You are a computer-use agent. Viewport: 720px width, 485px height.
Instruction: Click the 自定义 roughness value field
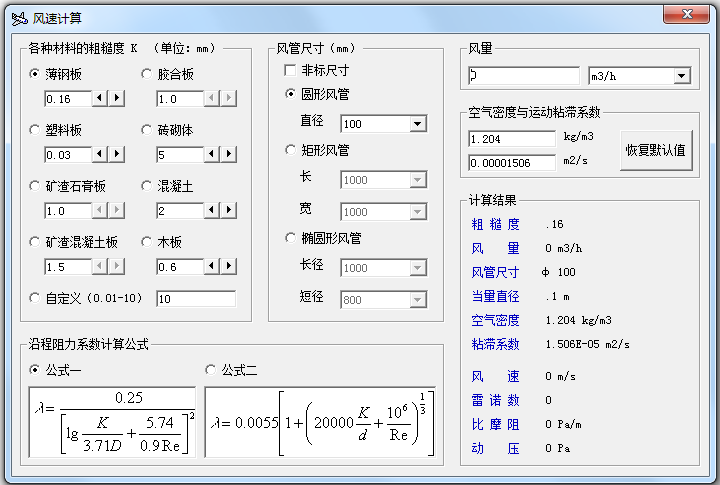tap(196, 299)
